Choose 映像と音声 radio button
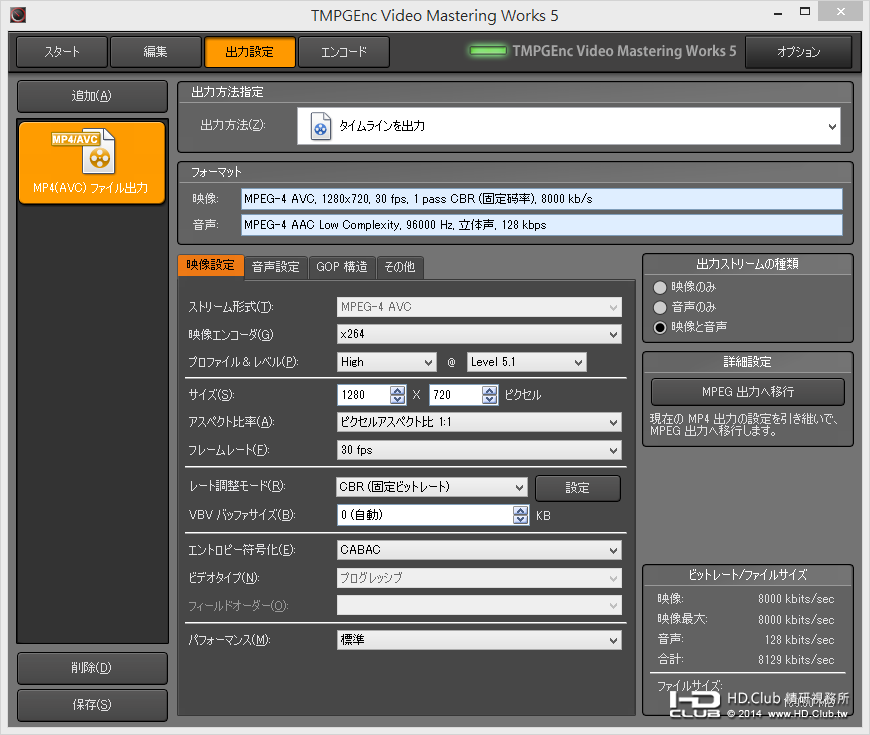The height and width of the screenshot is (735, 870). pos(659,327)
